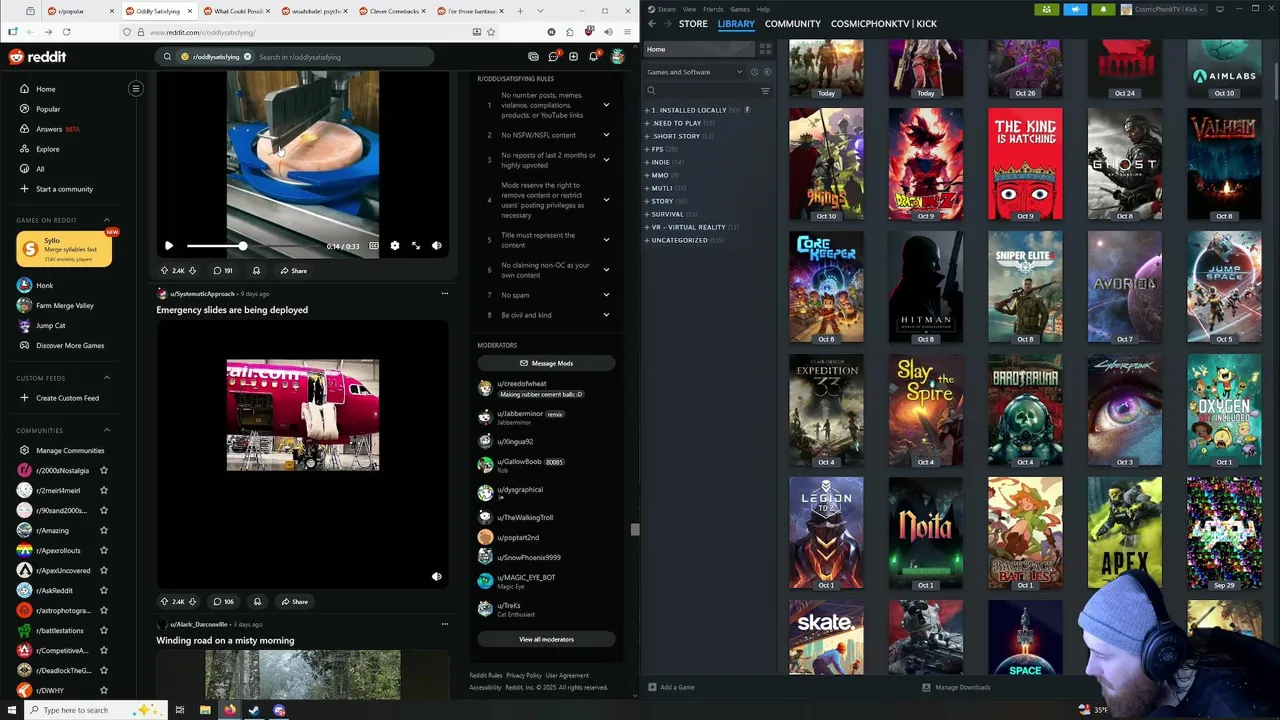
Task: Switch to the r/popular browser tab
Action: pos(78,11)
